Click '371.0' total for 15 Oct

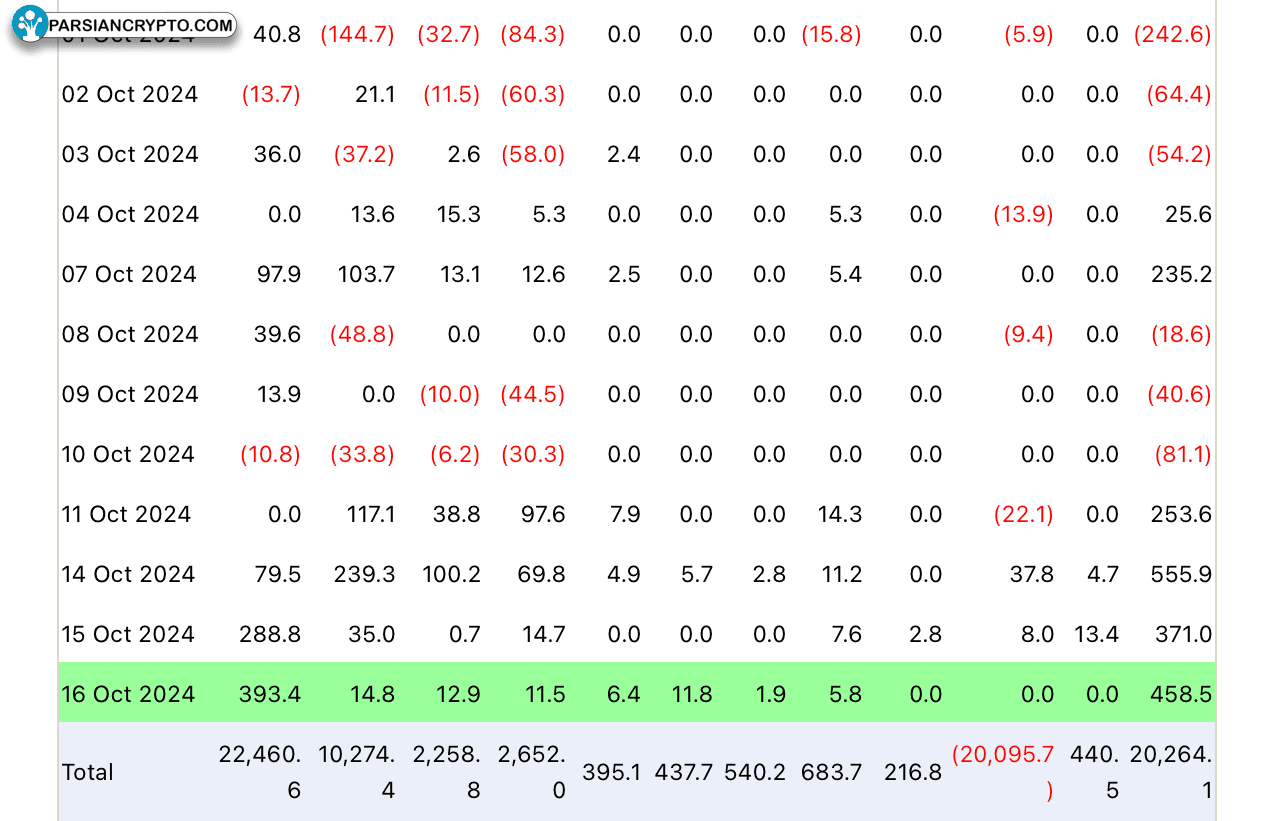tap(1182, 634)
